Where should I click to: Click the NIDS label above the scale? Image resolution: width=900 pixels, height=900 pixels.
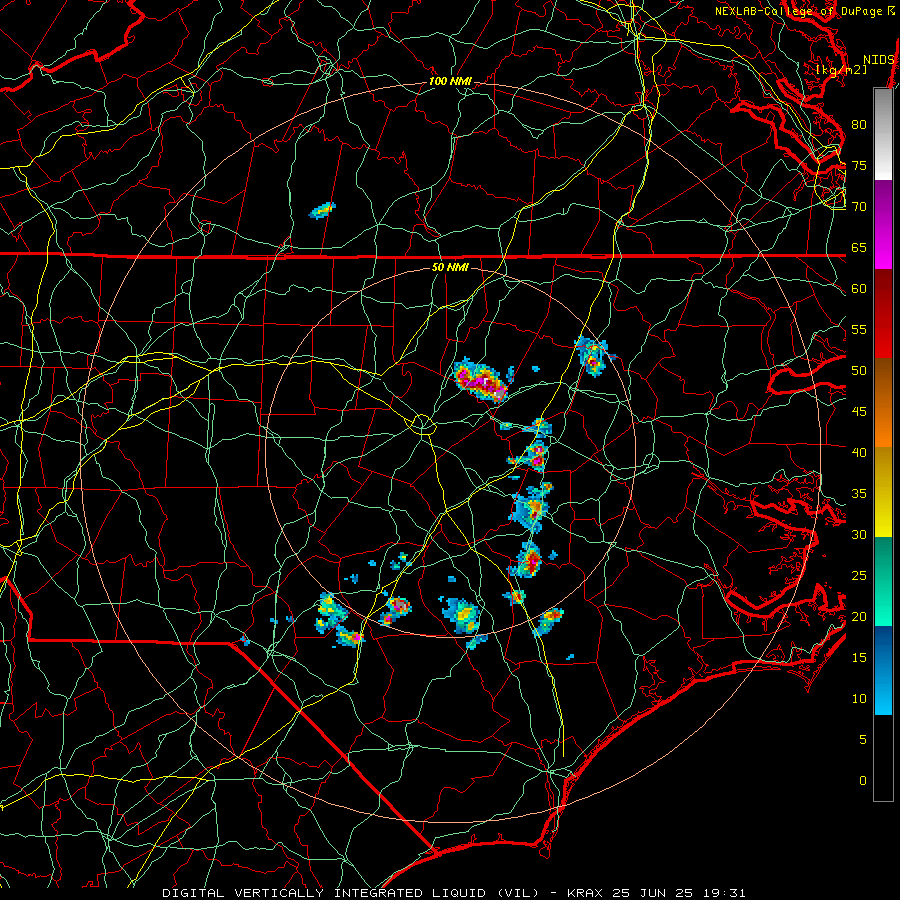tap(878, 60)
